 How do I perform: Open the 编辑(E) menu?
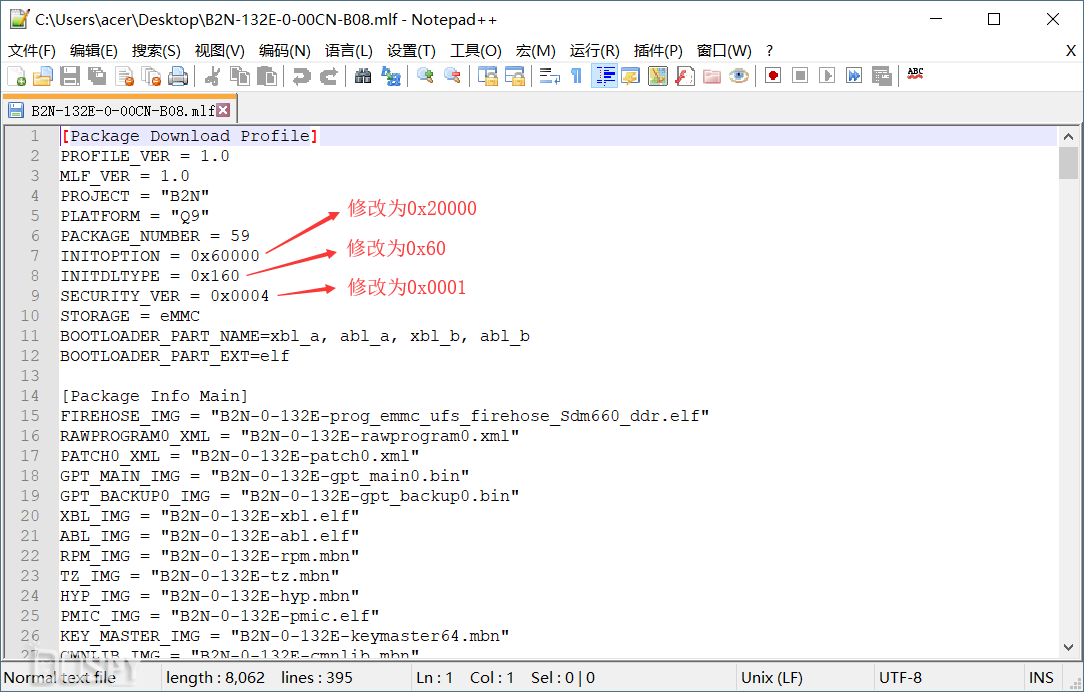pyautogui.click(x=94, y=51)
